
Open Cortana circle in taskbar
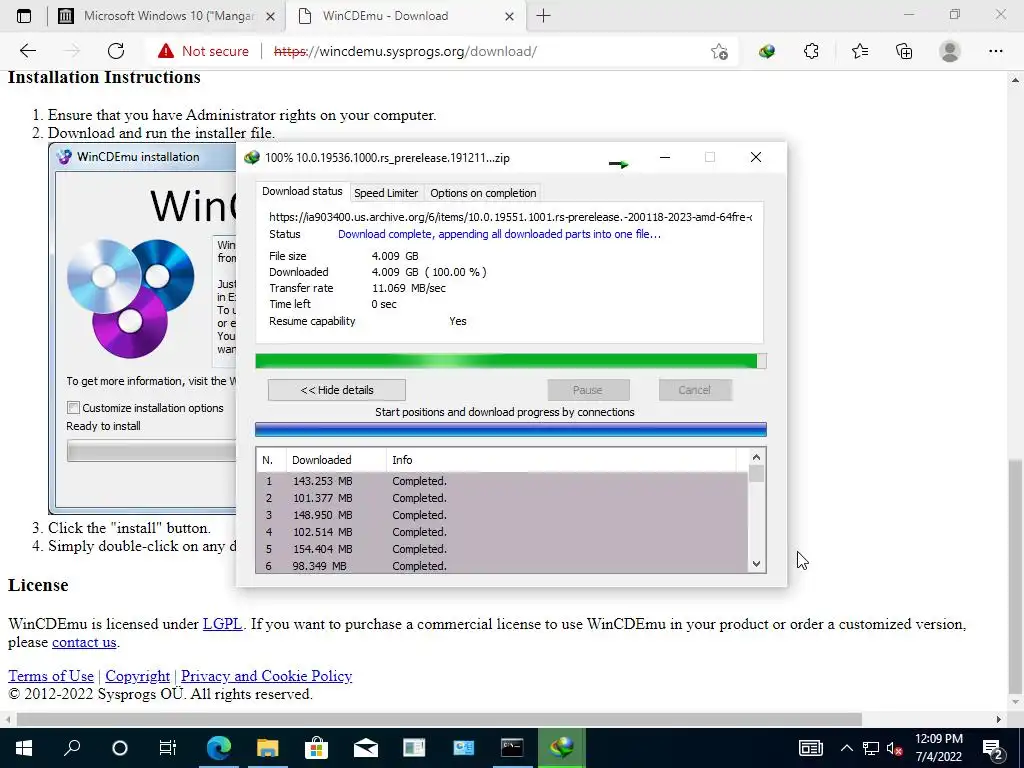click(120, 748)
